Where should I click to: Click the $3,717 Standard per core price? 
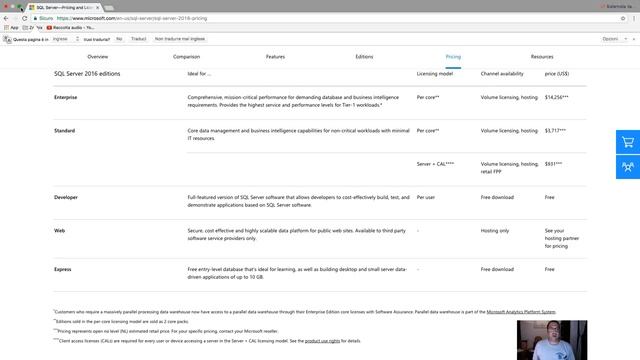tap(555, 131)
